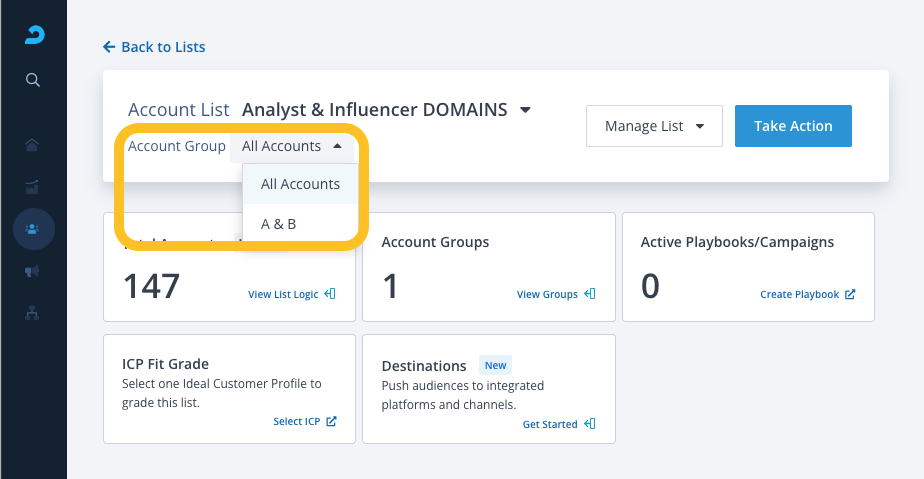Image resolution: width=924 pixels, height=479 pixels.
Task: Click the panel icon next to View Groups
Action: (590, 293)
